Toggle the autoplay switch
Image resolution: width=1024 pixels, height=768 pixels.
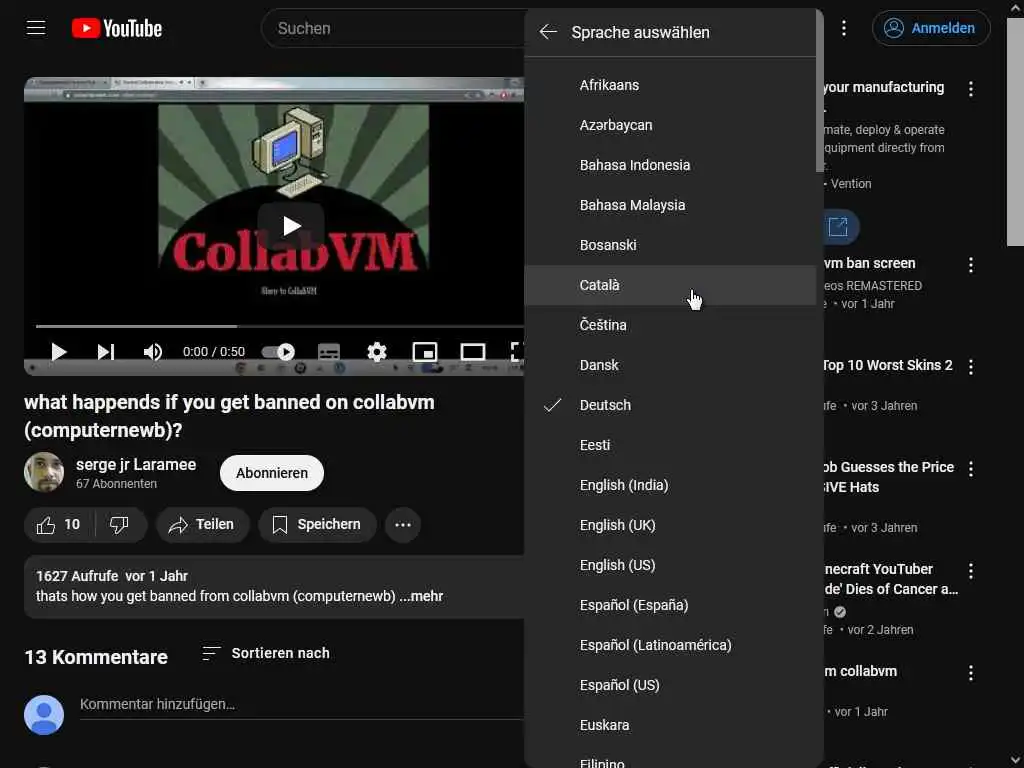pyautogui.click(x=278, y=352)
